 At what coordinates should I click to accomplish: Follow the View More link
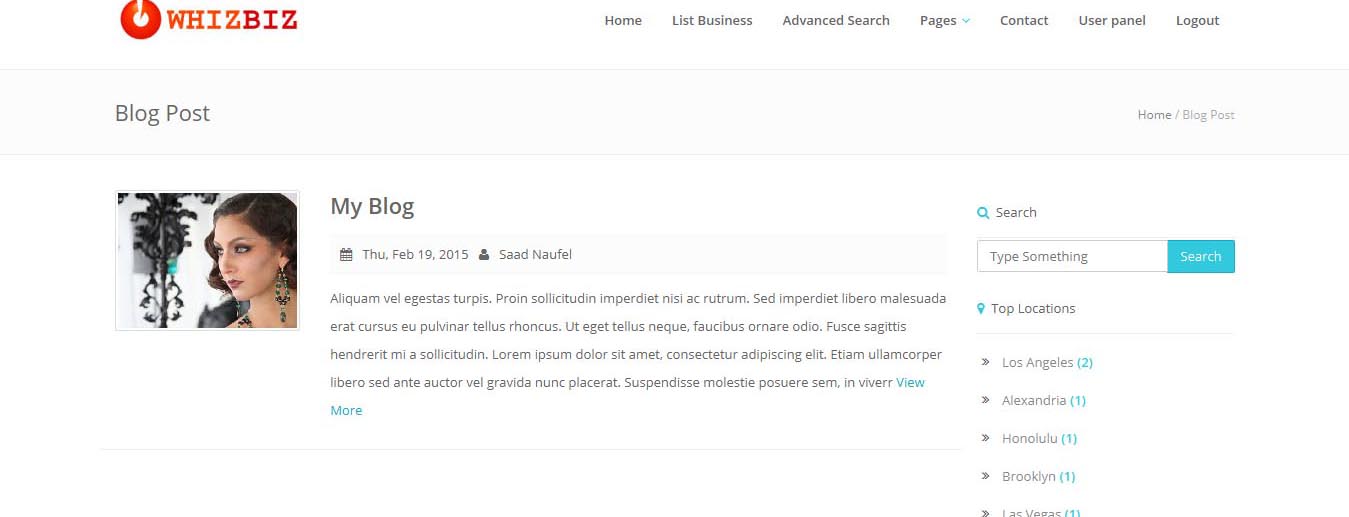628,396
